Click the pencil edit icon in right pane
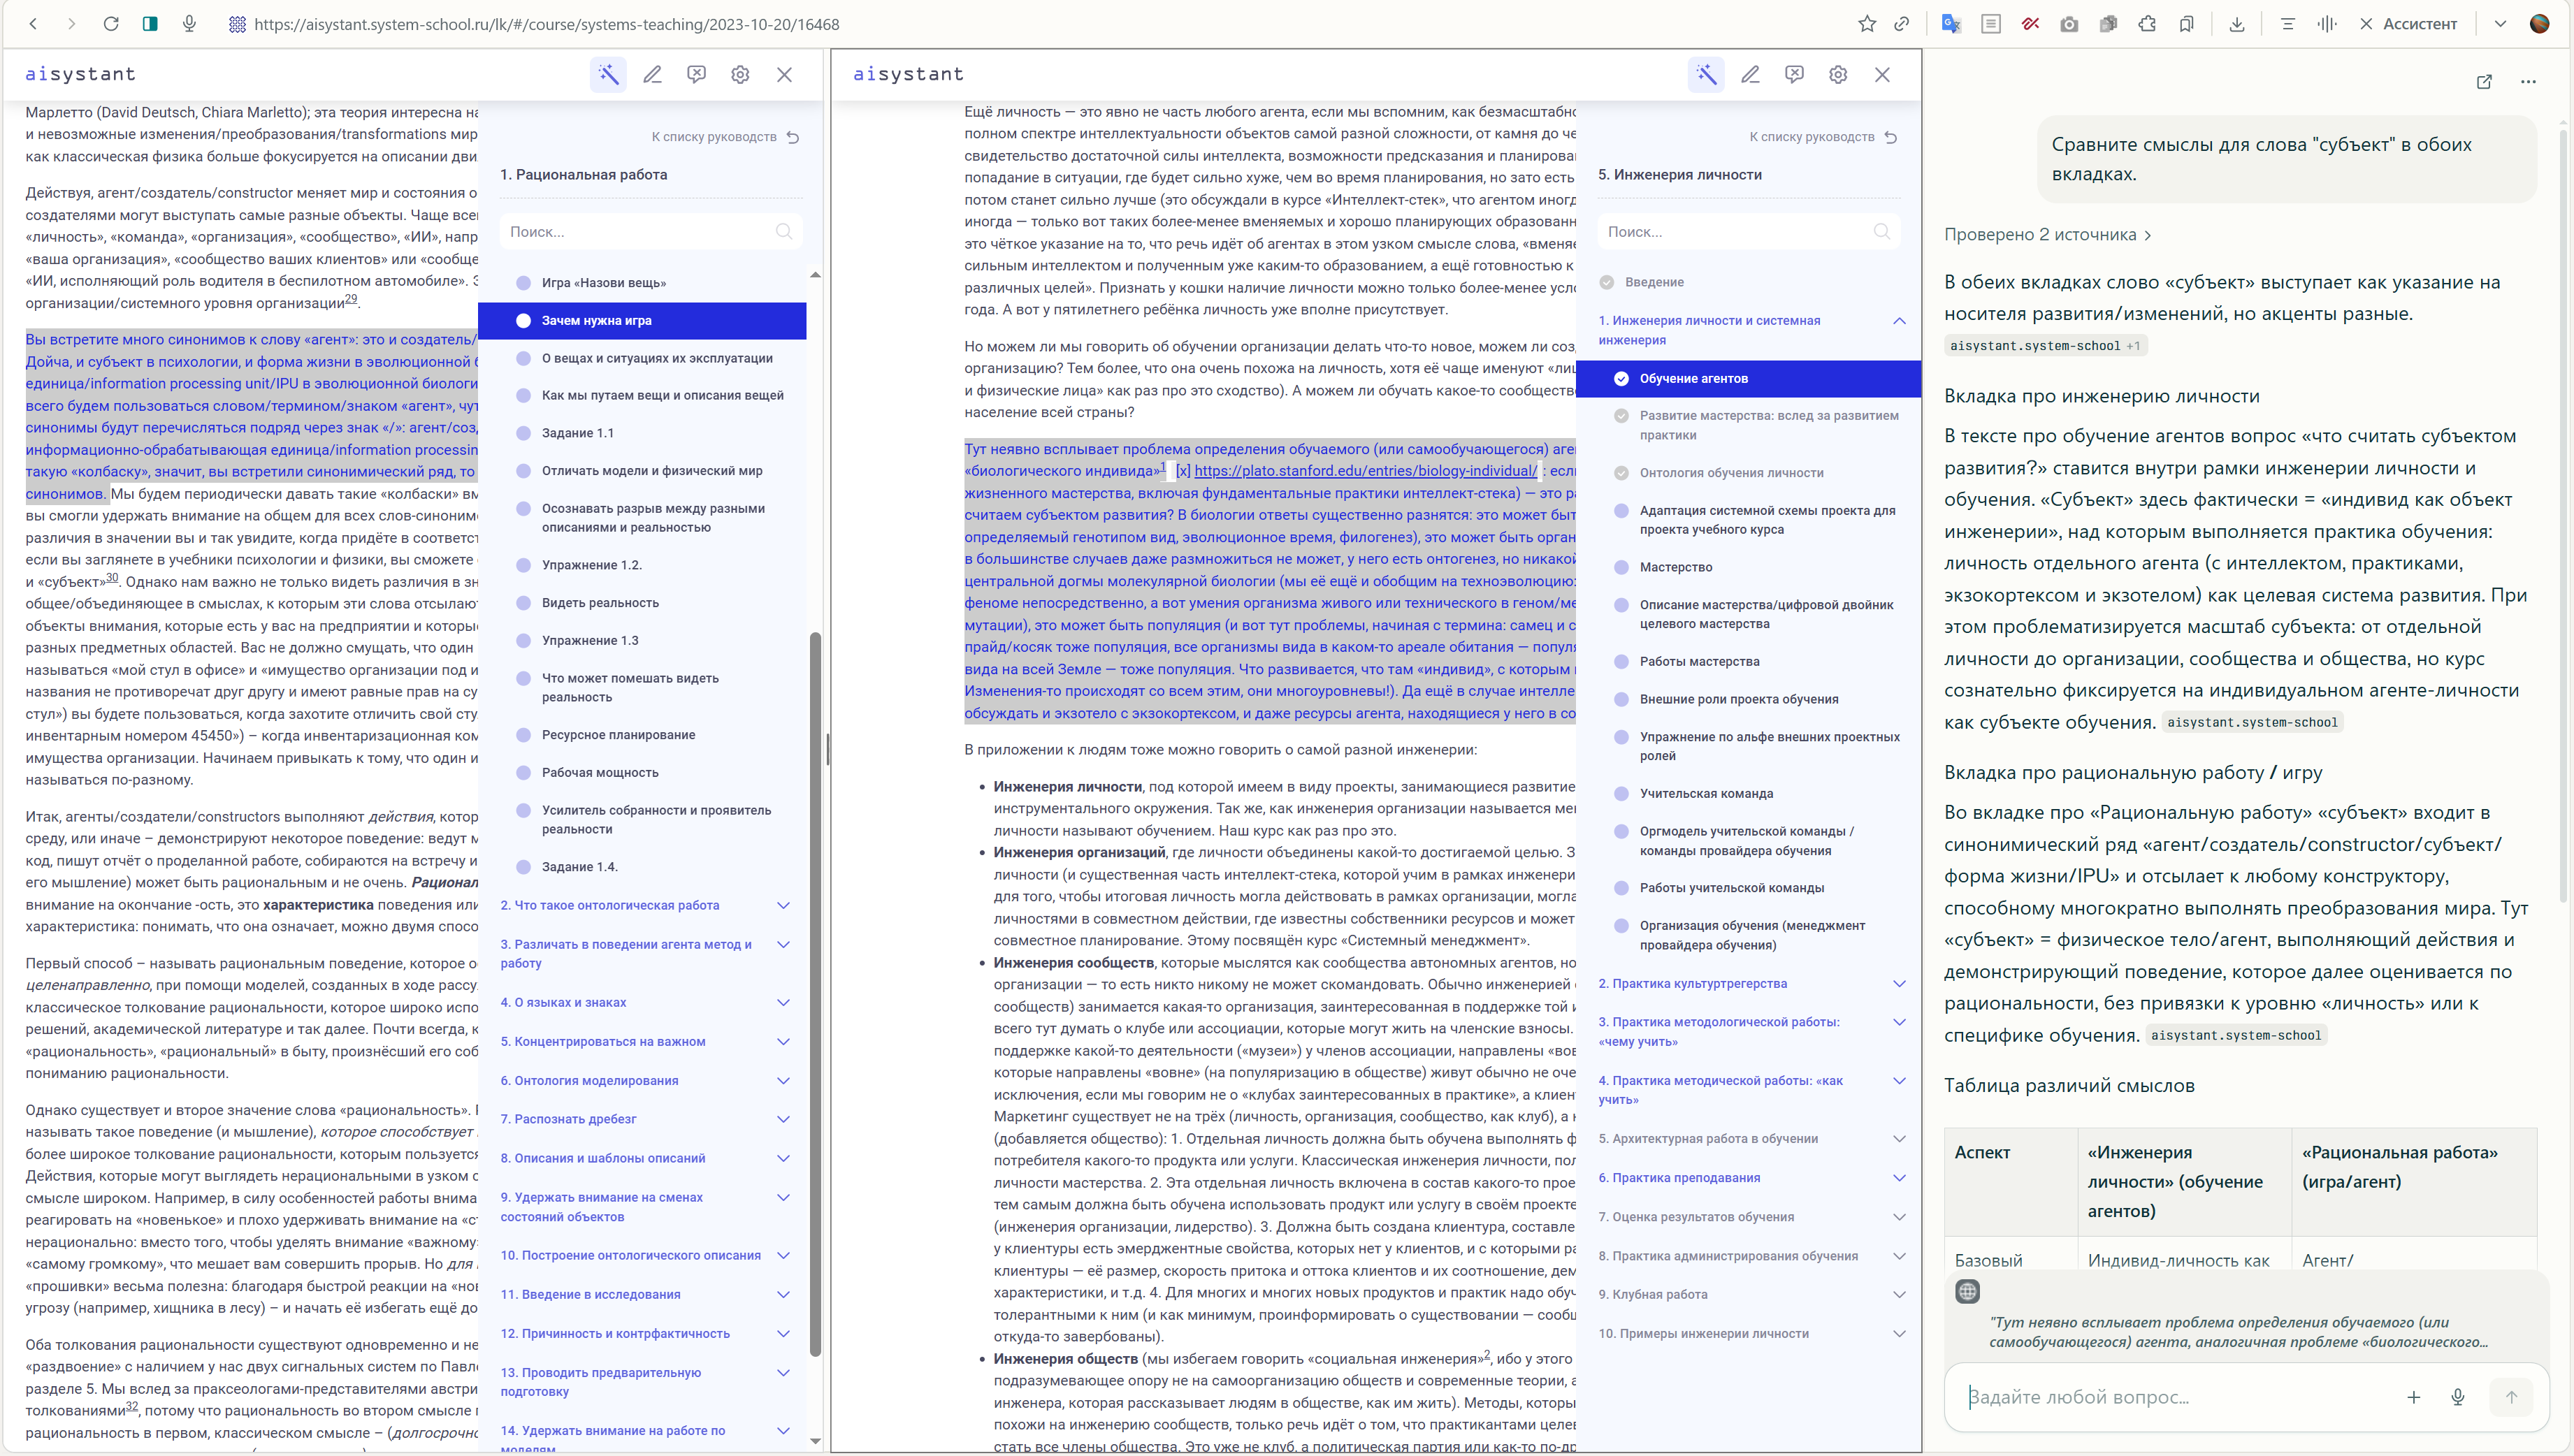Screen dimensions: 2574x1456 click(x=1750, y=74)
